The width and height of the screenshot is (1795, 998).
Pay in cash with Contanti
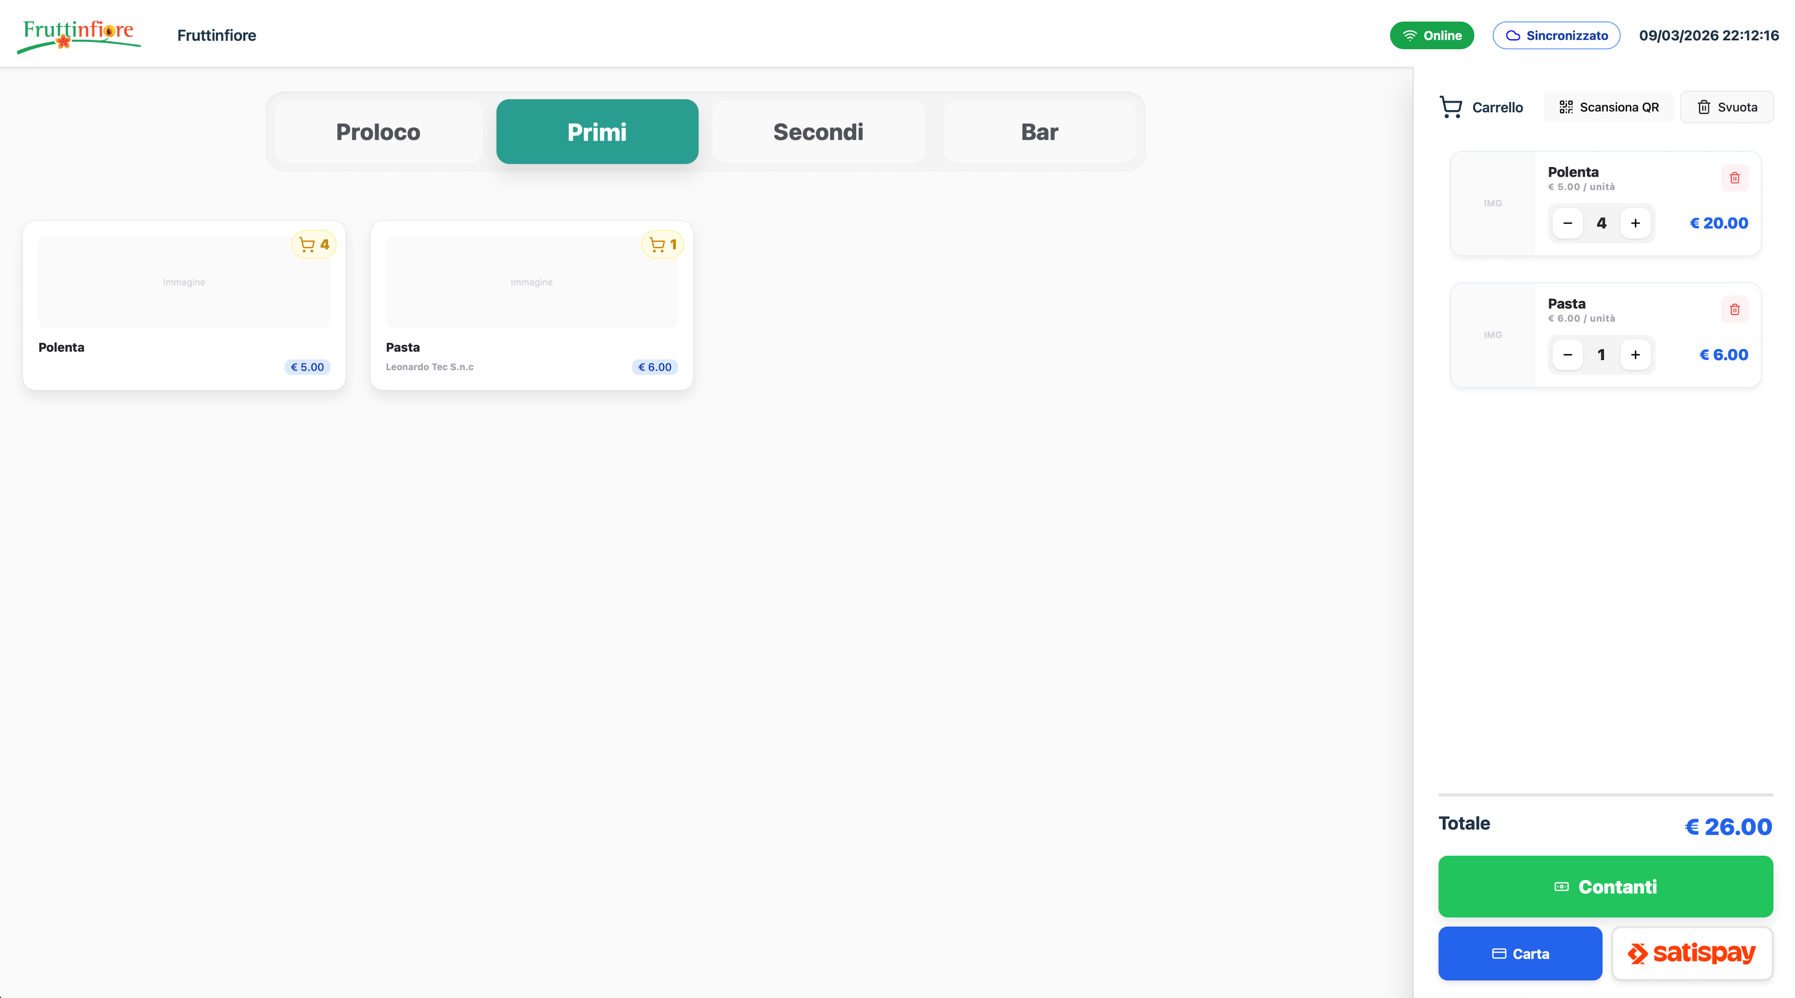[x=1605, y=887]
